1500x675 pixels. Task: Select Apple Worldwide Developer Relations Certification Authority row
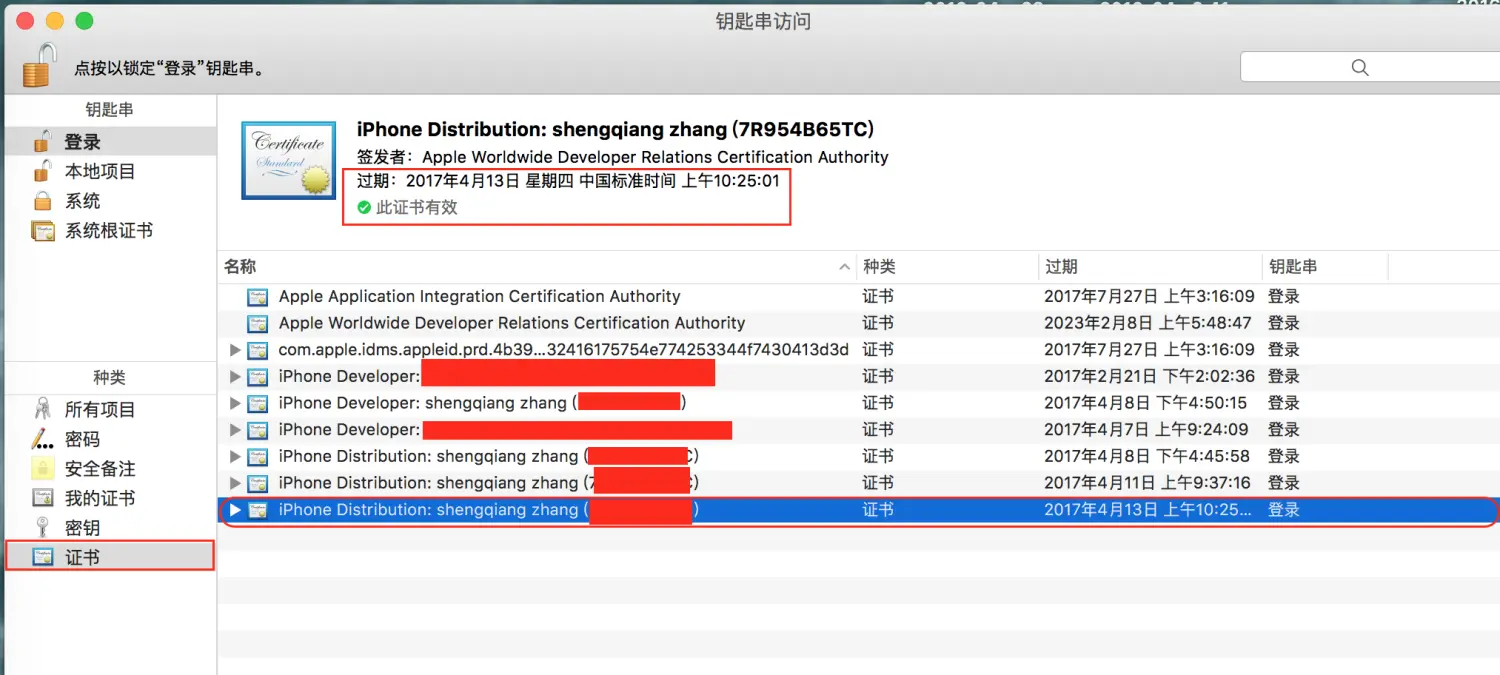[859, 323]
